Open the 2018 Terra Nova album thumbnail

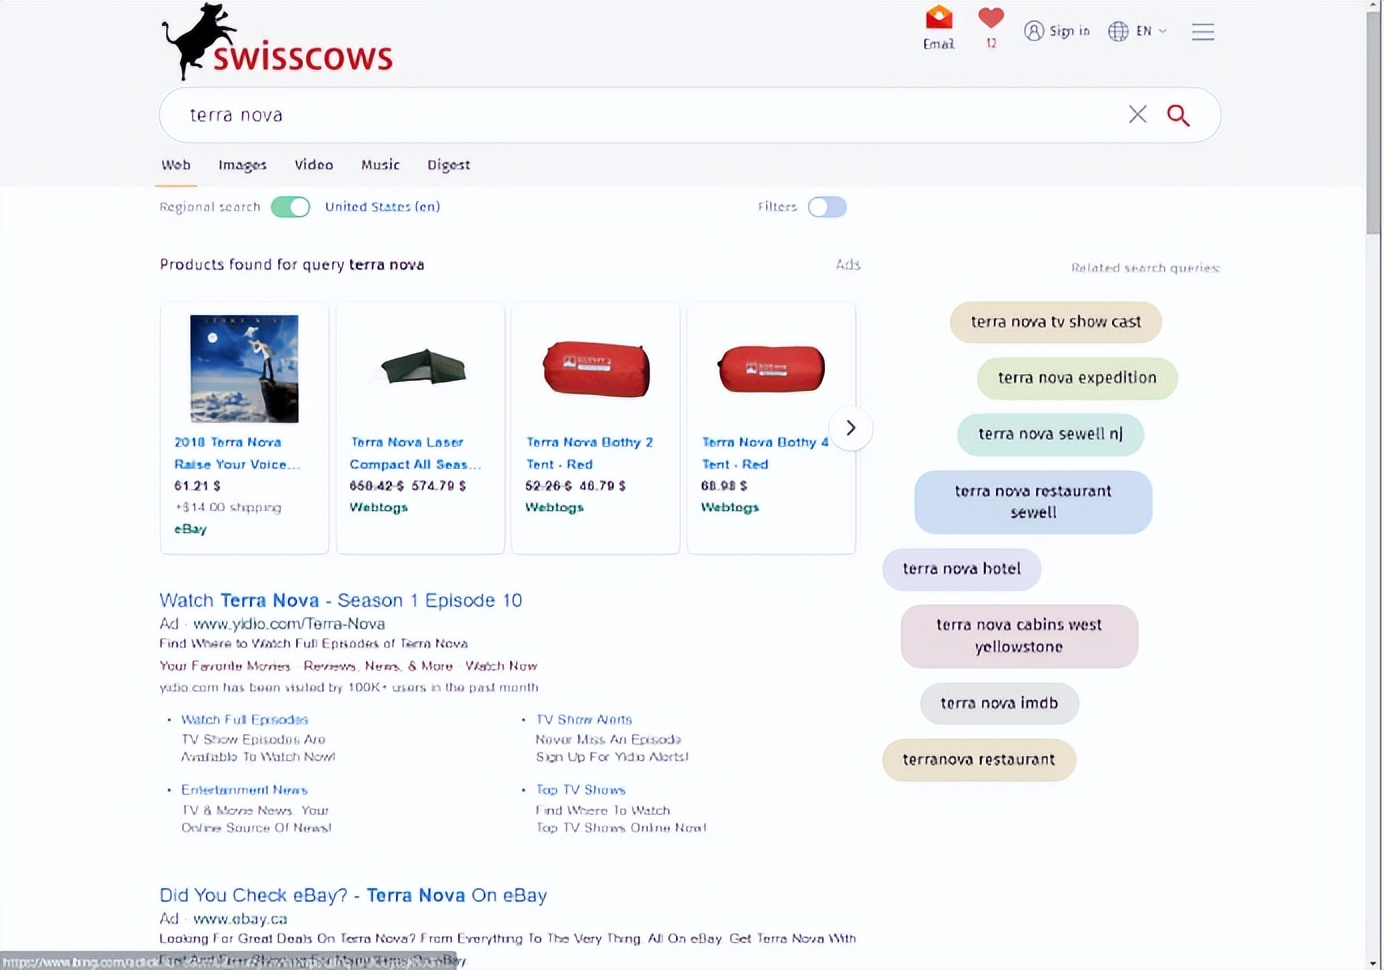[245, 368]
